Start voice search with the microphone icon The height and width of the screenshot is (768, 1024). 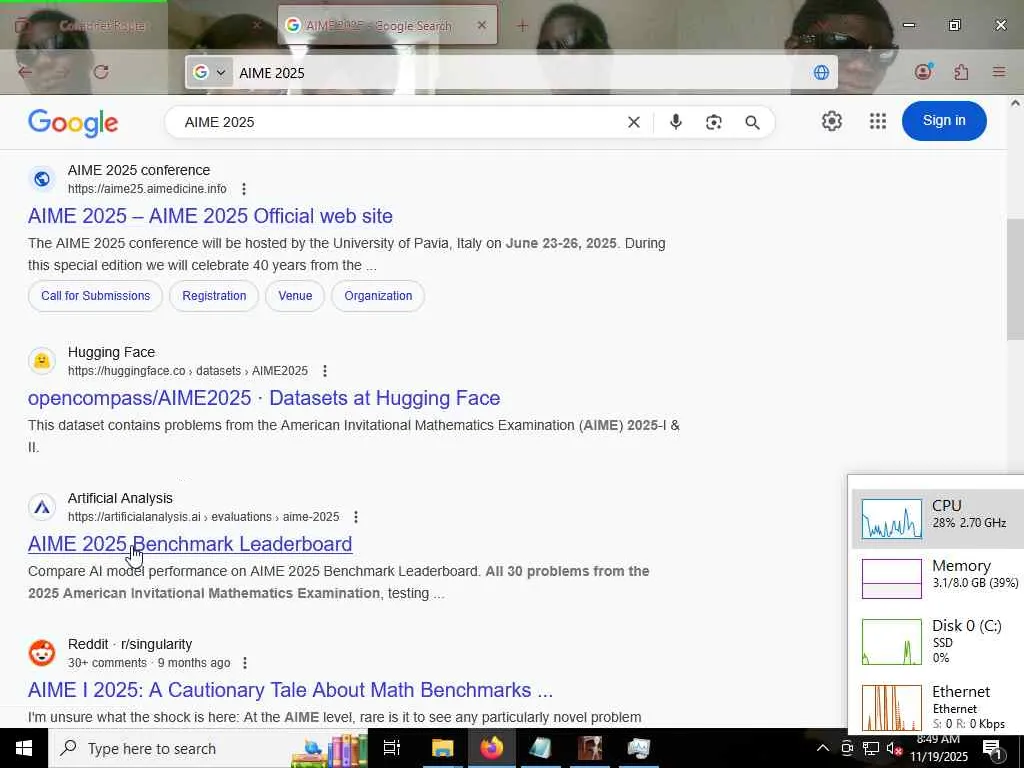(x=676, y=122)
